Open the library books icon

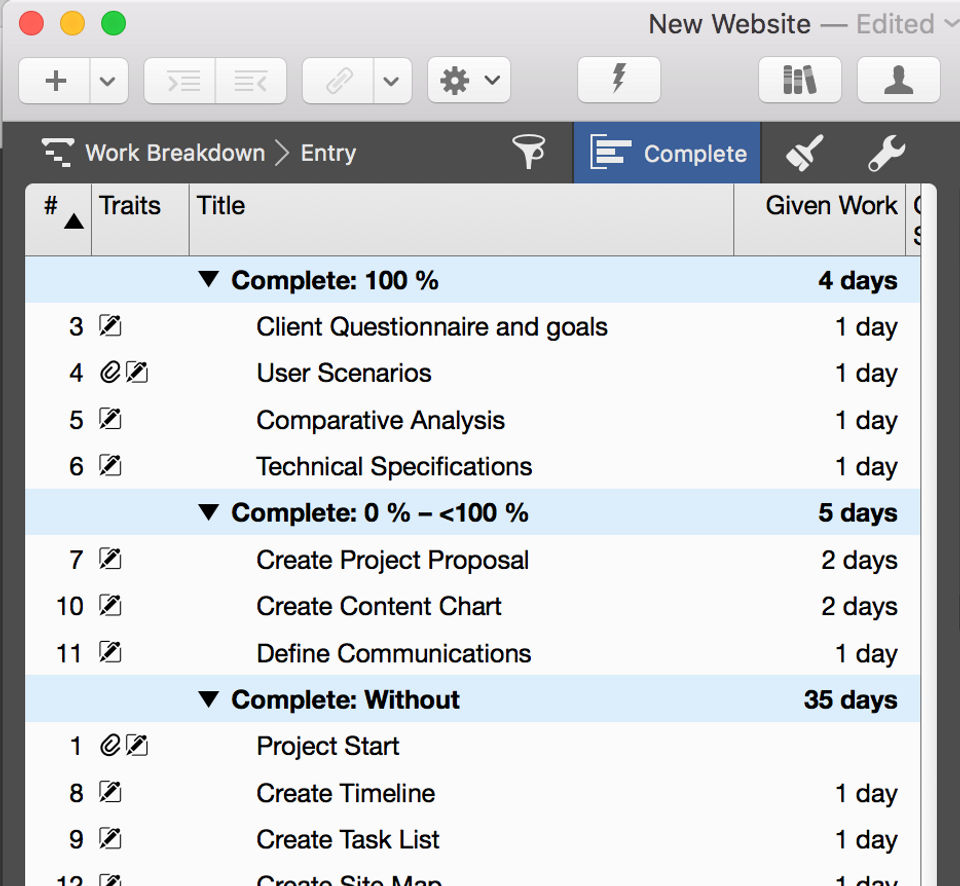click(799, 80)
